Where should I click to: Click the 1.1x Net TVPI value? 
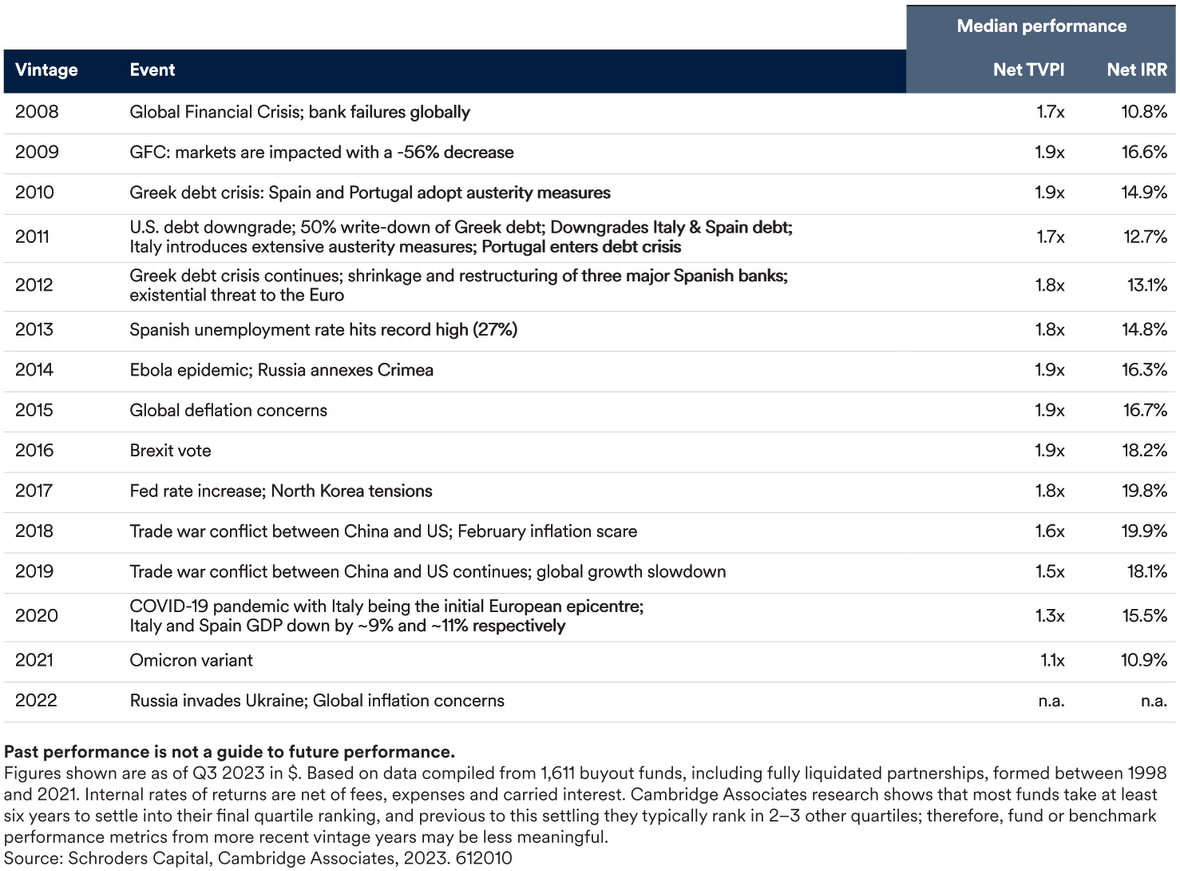point(1050,660)
